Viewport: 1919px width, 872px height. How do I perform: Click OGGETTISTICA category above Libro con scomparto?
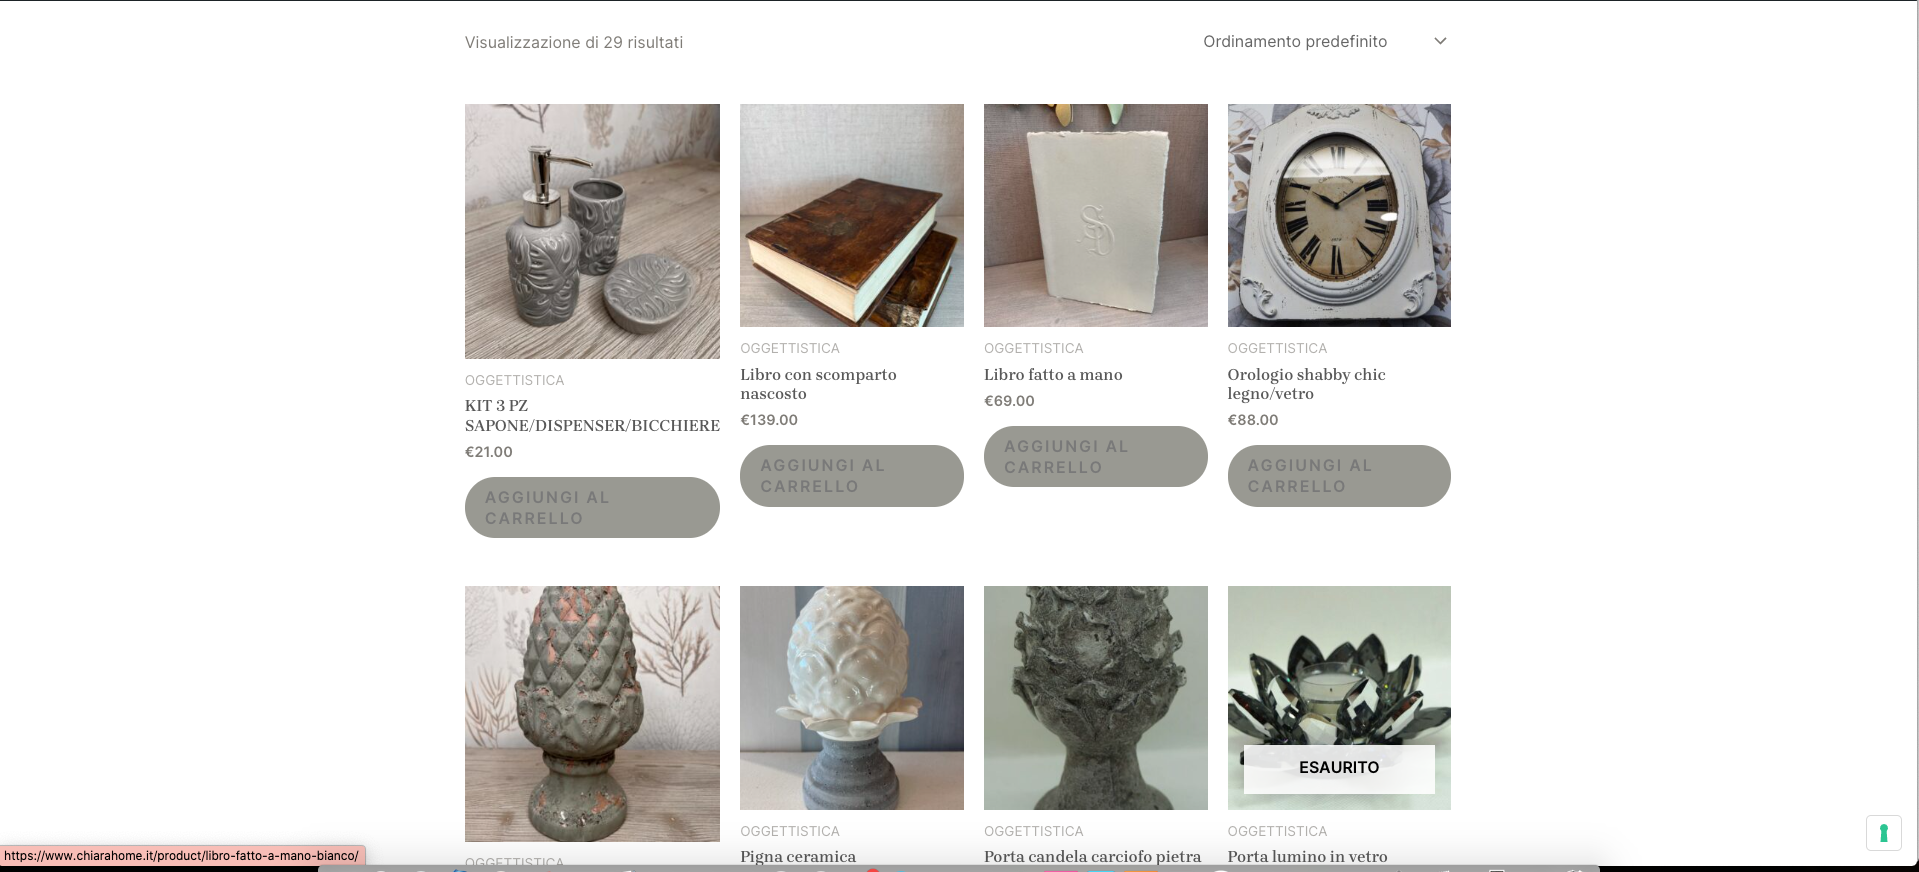click(x=790, y=348)
